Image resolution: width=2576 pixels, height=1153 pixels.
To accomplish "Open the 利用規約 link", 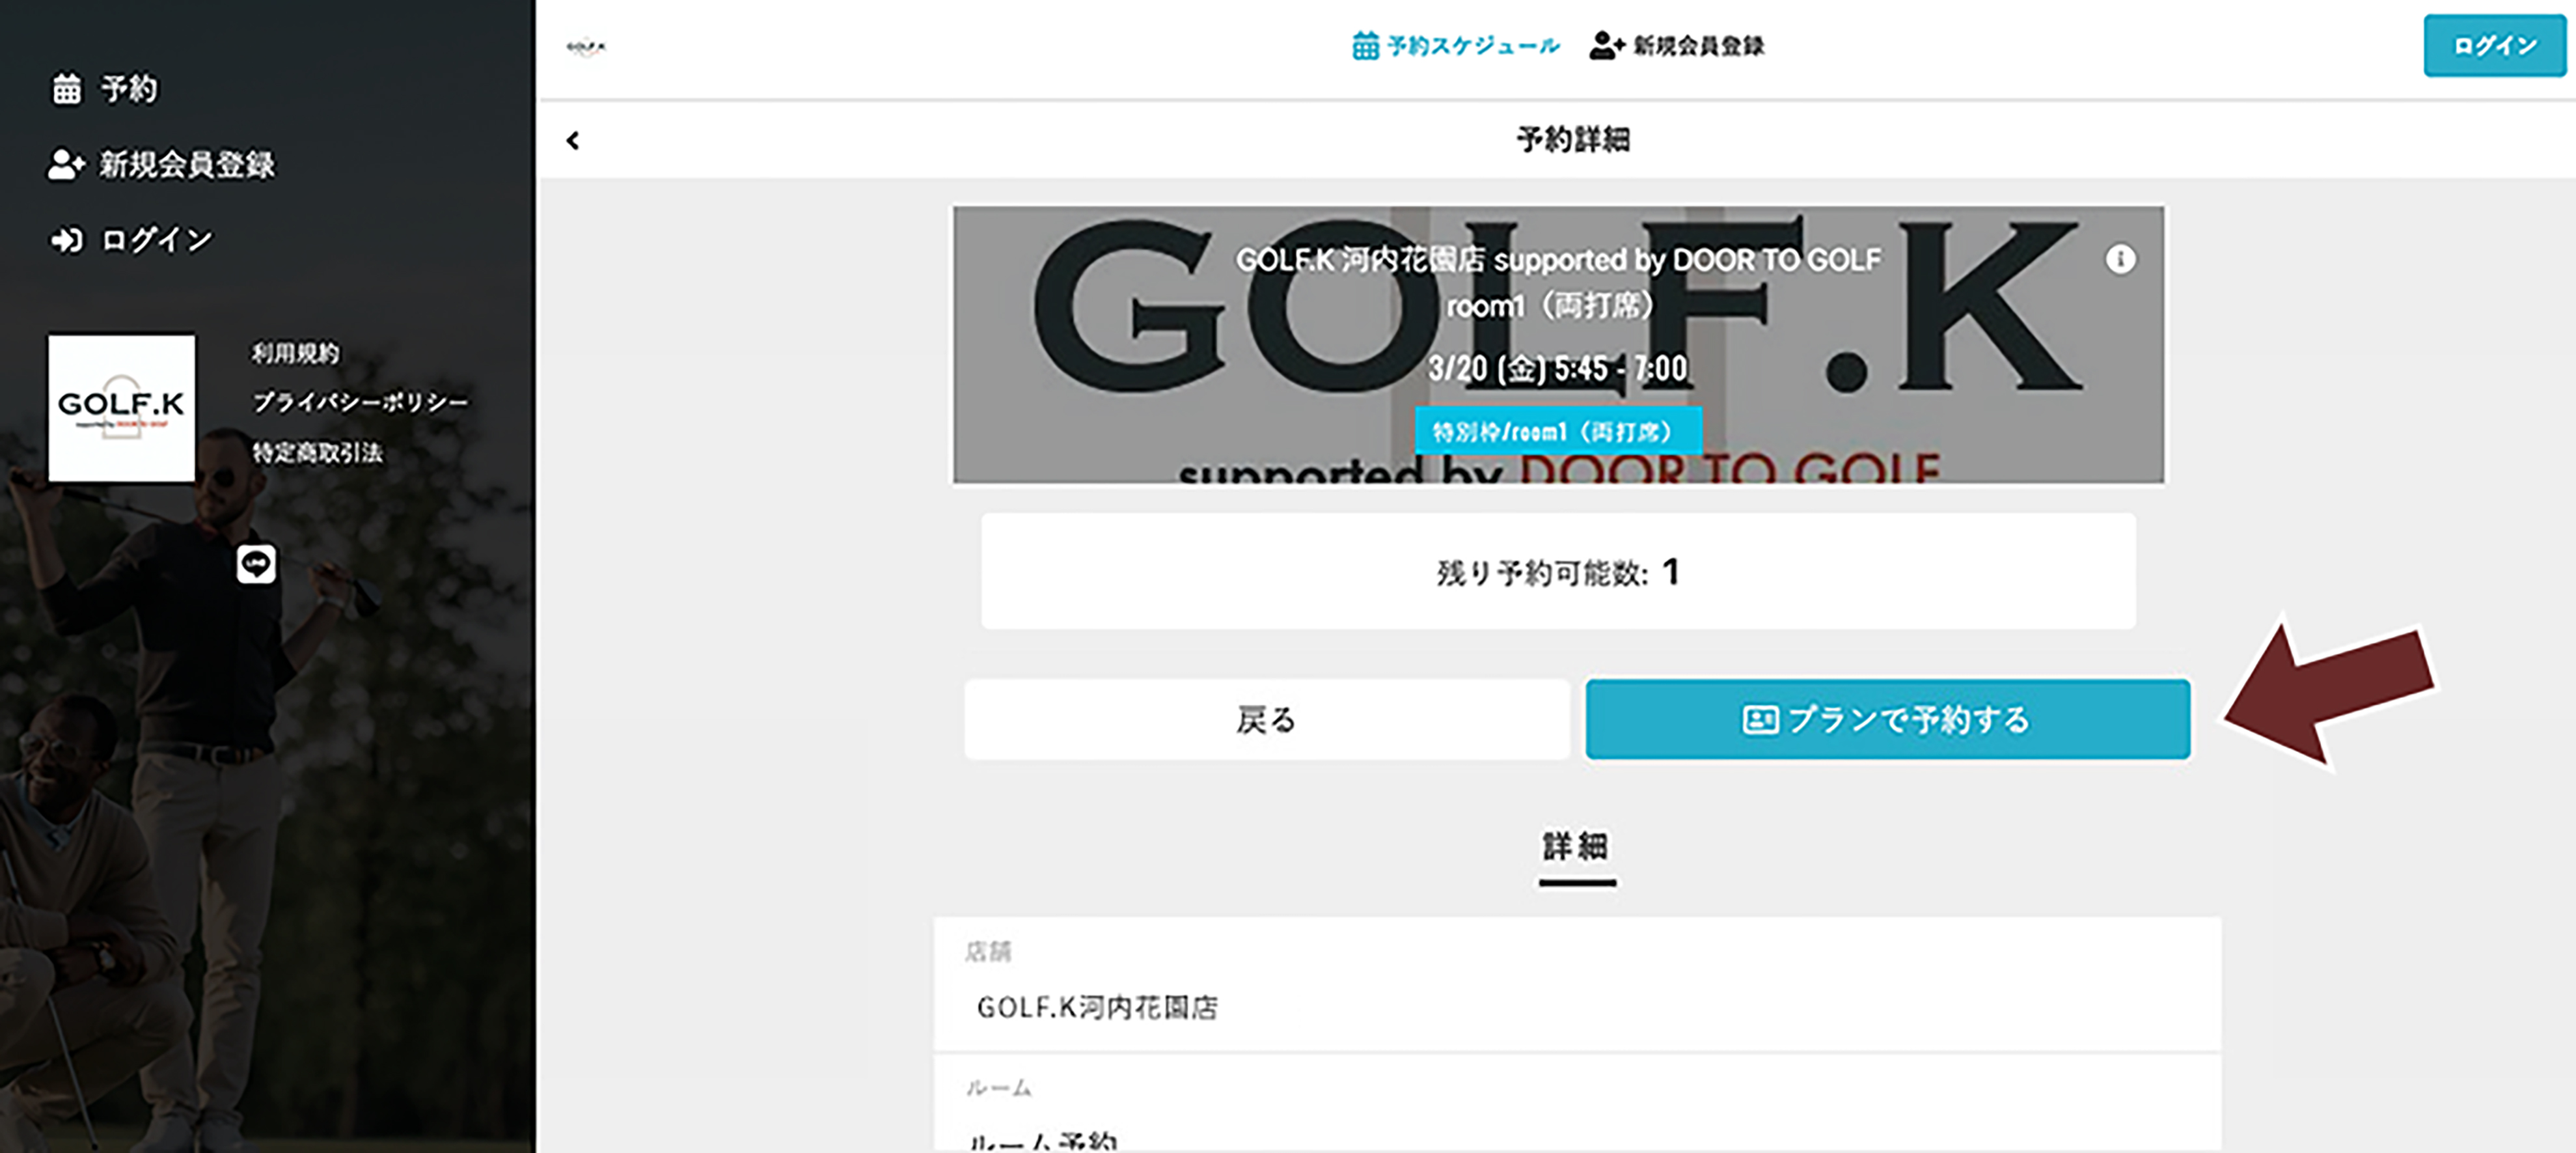I will pos(295,353).
